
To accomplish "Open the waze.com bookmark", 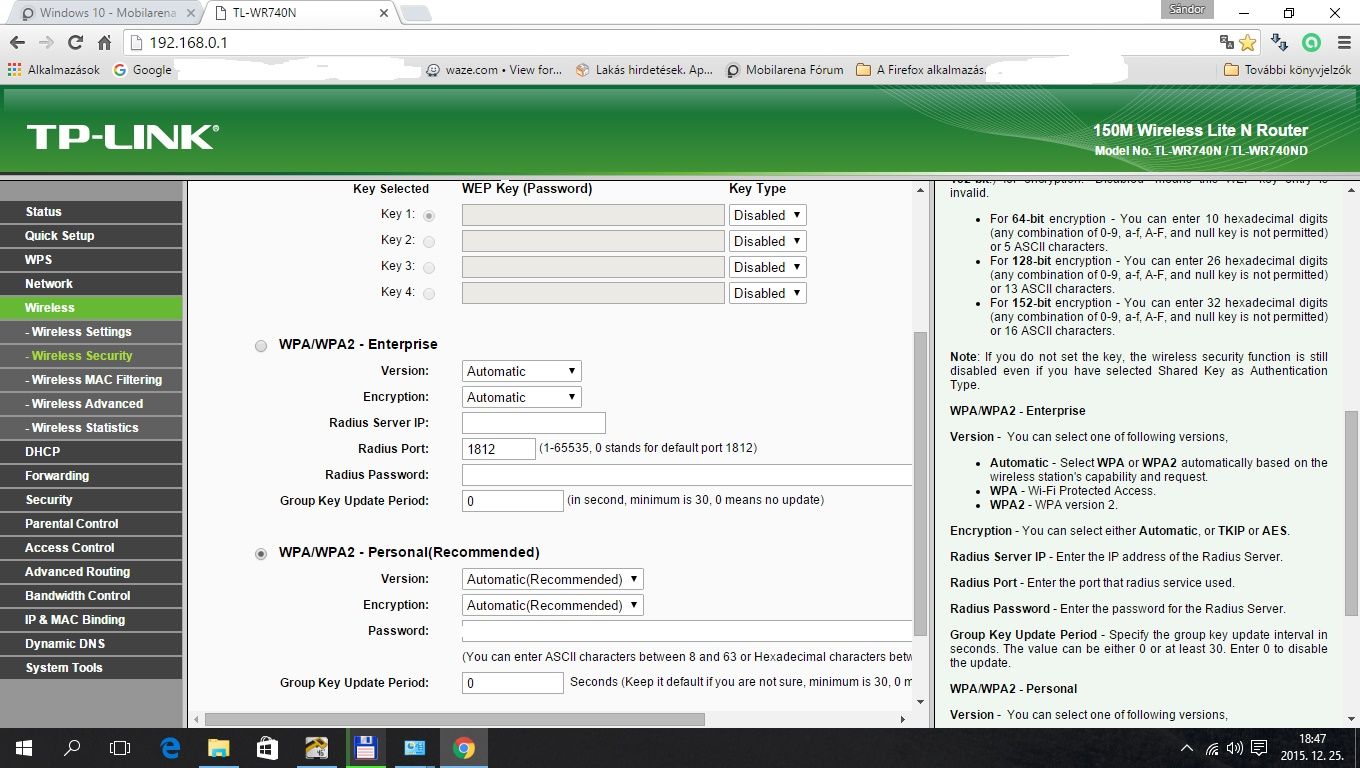I will pos(494,70).
